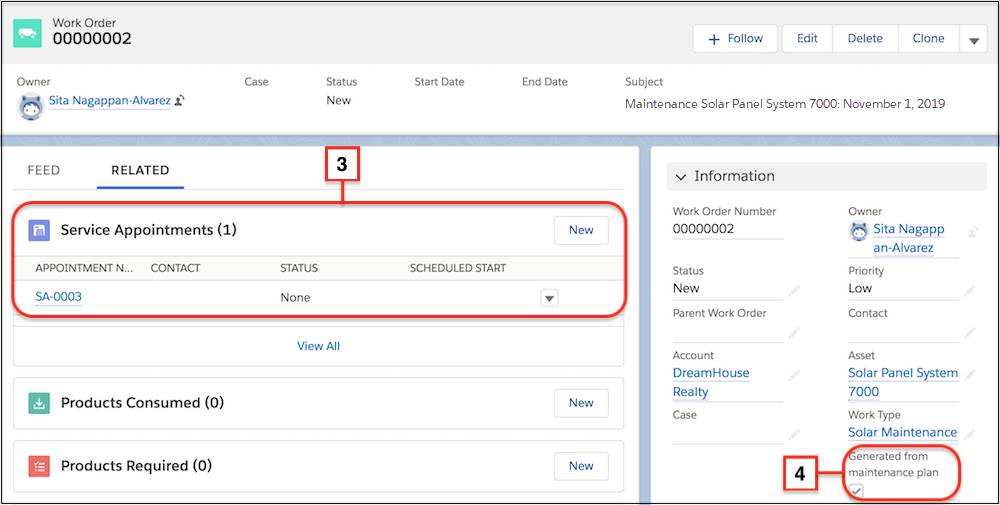This screenshot has height=505, width=1000.
Task: Click the Low priority value
Action: point(860,288)
